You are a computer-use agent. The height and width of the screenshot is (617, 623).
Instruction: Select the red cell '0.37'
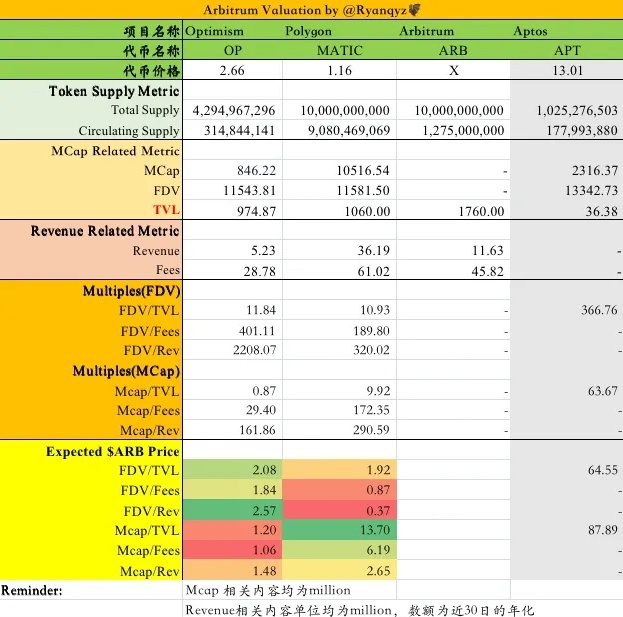pos(339,510)
